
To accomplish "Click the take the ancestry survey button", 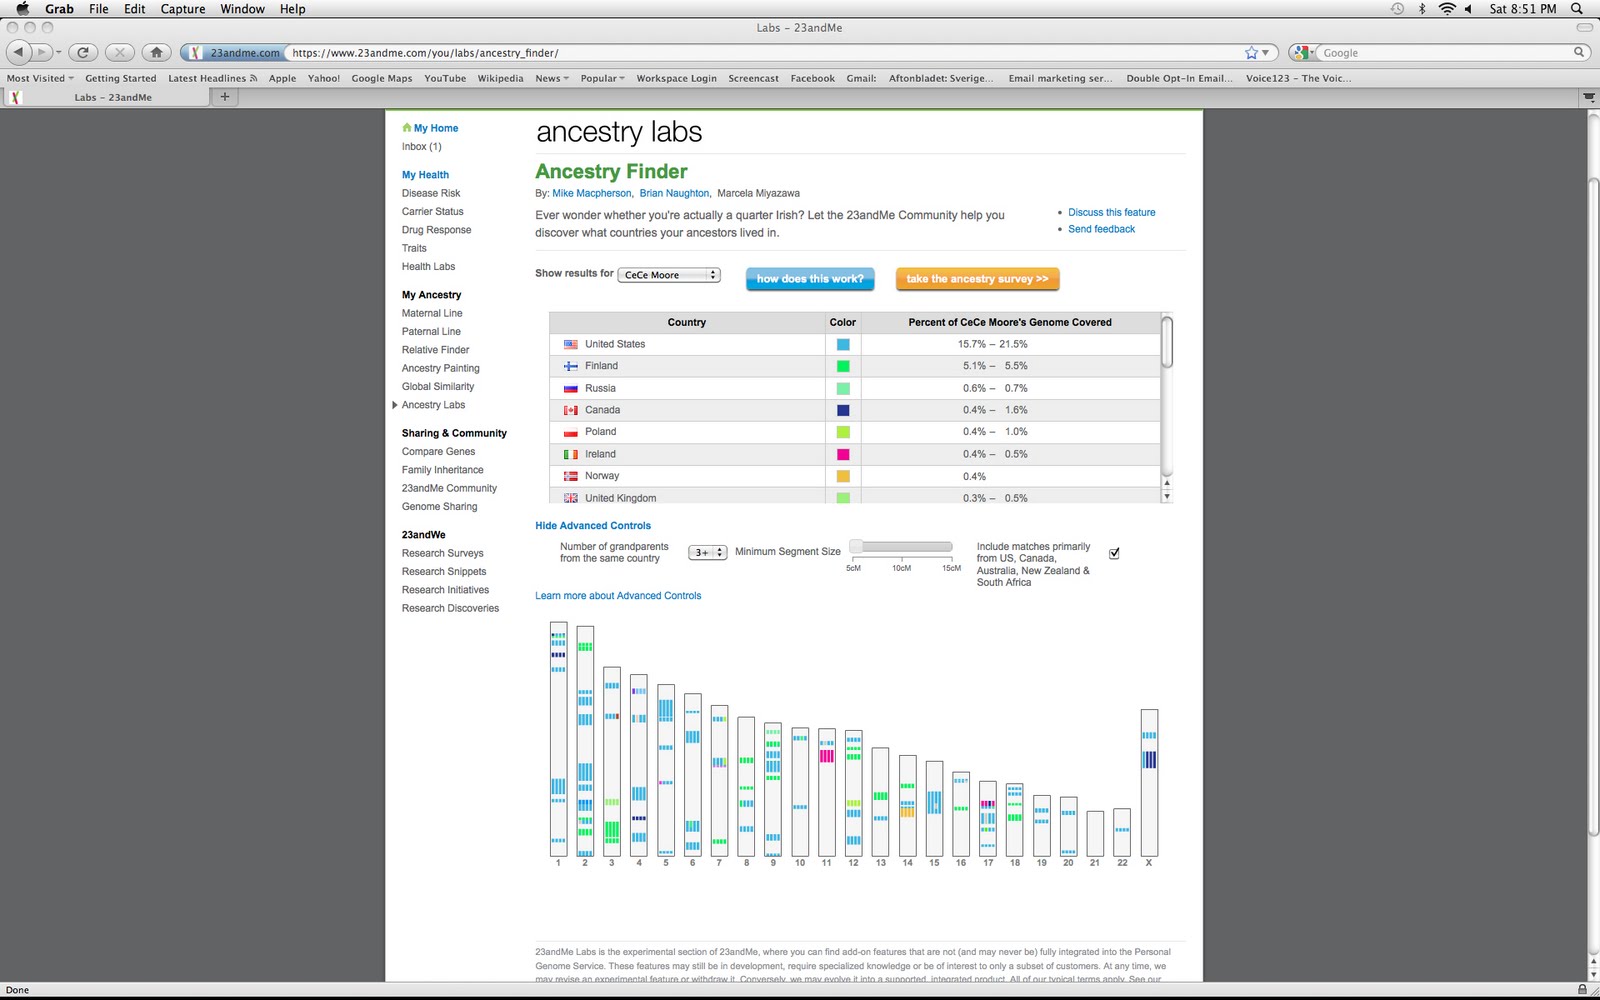I will point(976,279).
